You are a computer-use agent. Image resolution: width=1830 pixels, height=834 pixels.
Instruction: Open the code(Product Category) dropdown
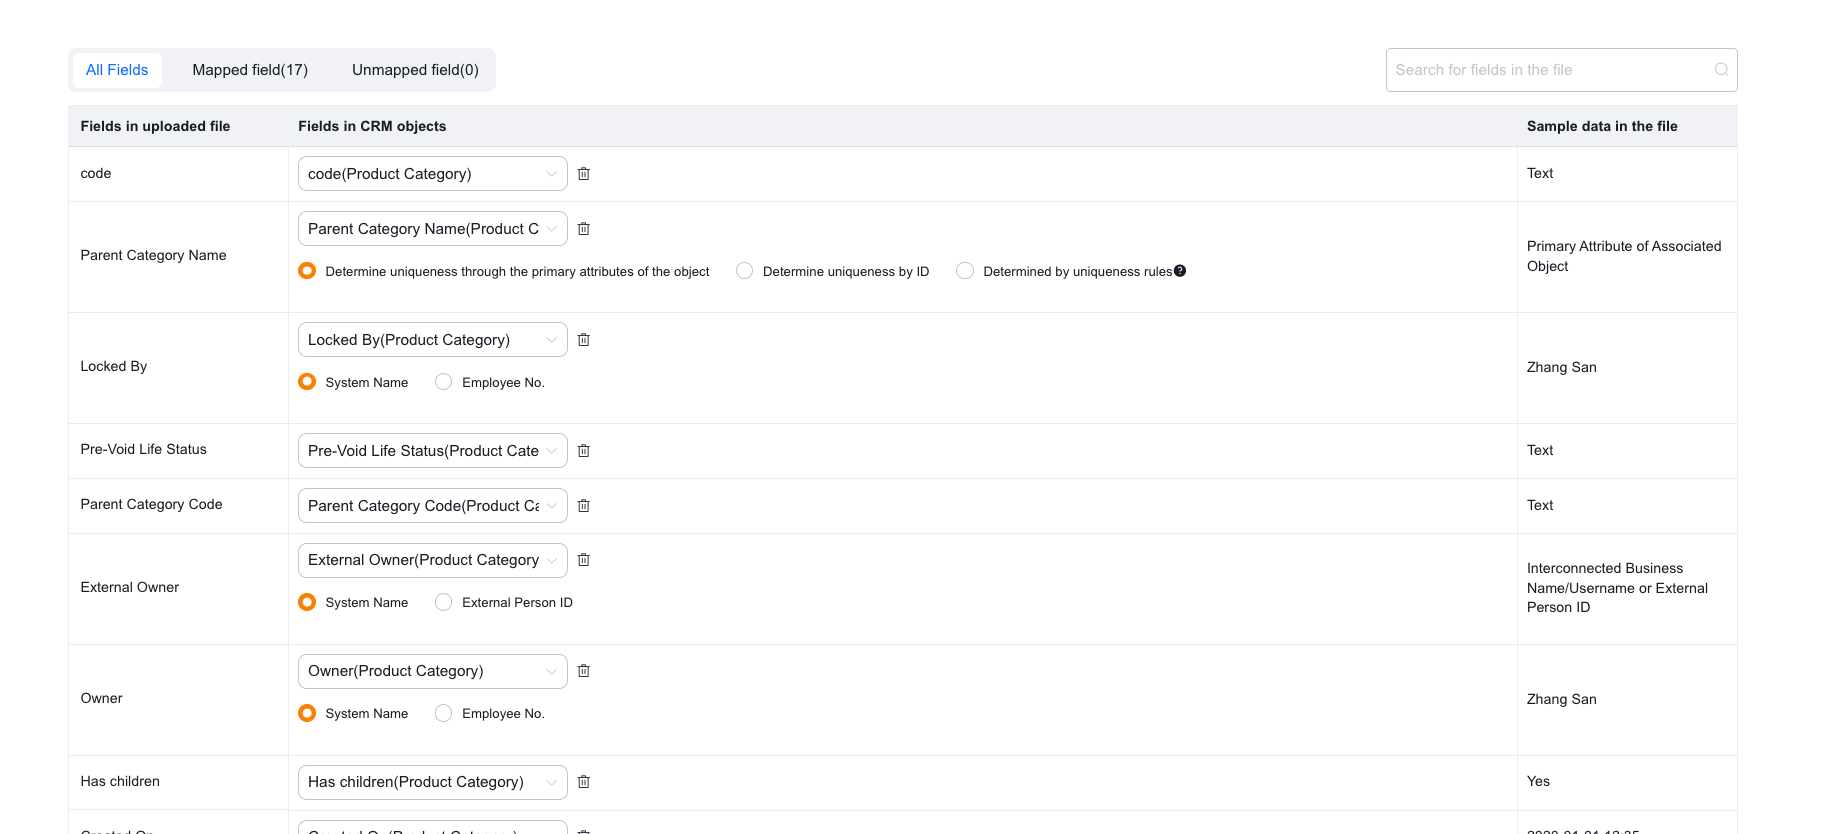[x=433, y=174]
